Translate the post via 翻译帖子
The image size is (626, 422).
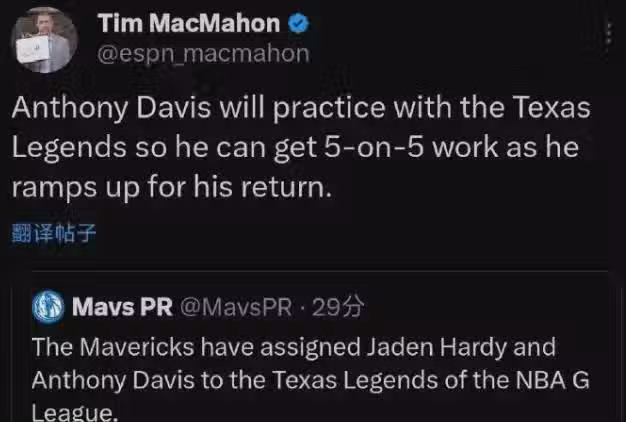[x=55, y=234]
